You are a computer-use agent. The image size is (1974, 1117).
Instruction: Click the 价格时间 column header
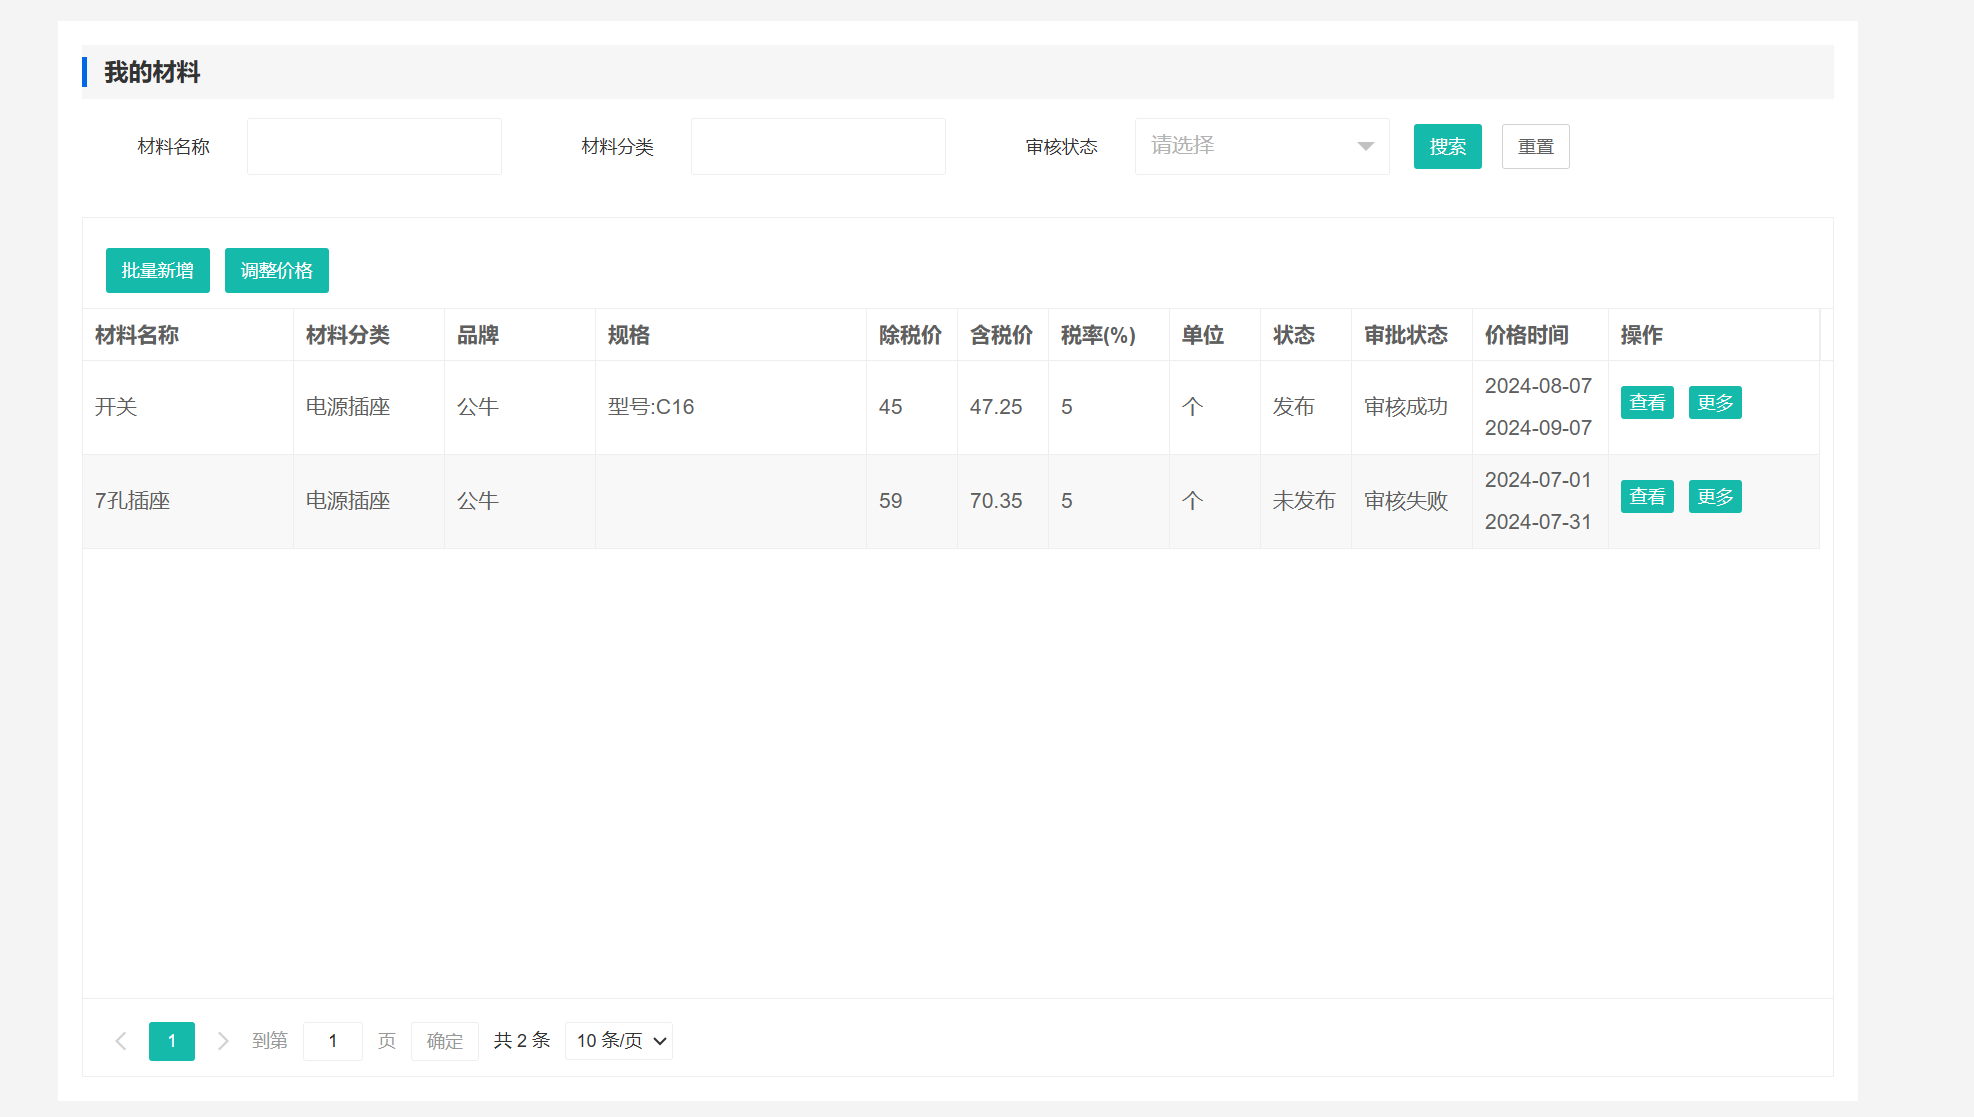(x=1527, y=335)
